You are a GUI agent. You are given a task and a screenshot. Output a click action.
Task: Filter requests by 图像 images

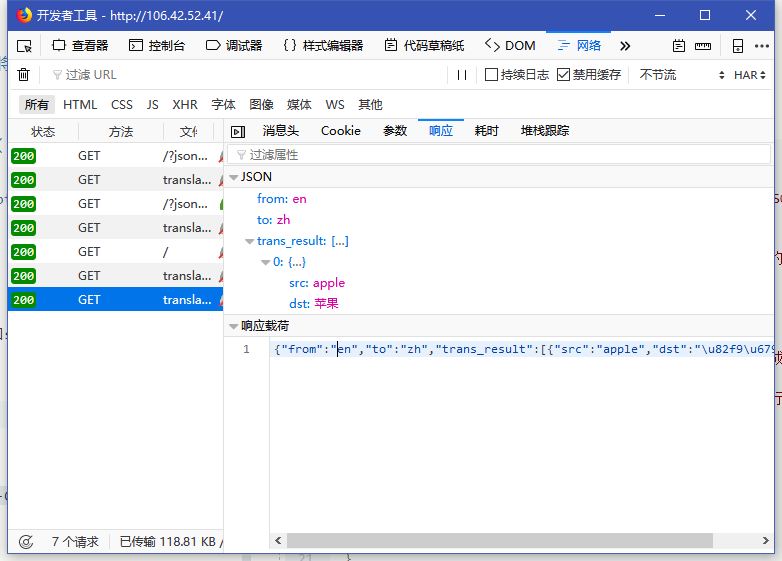click(261, 105)
